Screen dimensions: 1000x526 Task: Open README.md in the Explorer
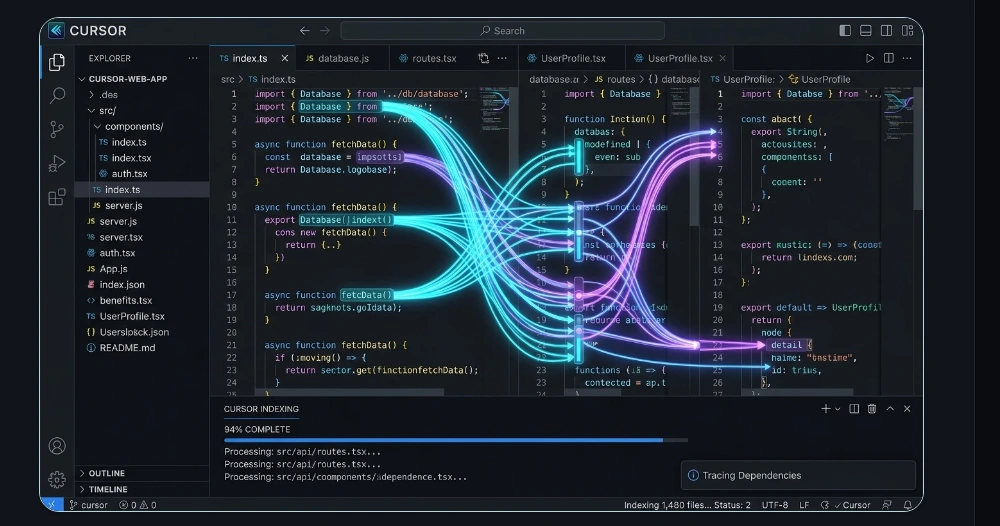click(121, 347)
